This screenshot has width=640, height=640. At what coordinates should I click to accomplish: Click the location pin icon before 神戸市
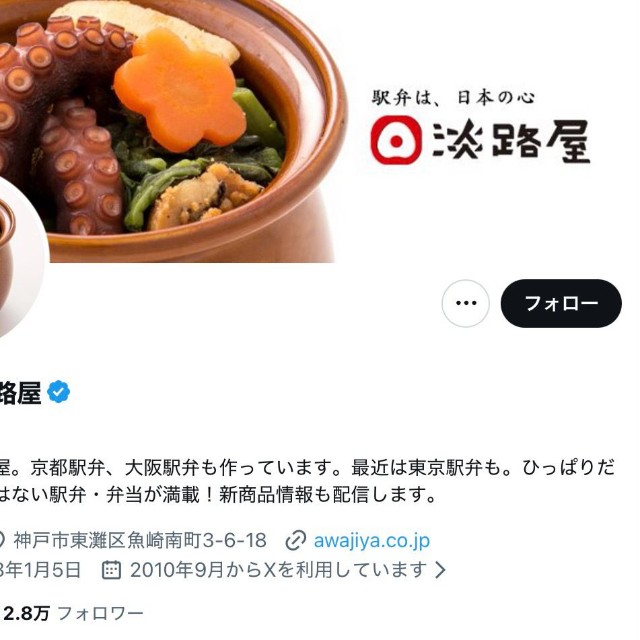[2, 540]
